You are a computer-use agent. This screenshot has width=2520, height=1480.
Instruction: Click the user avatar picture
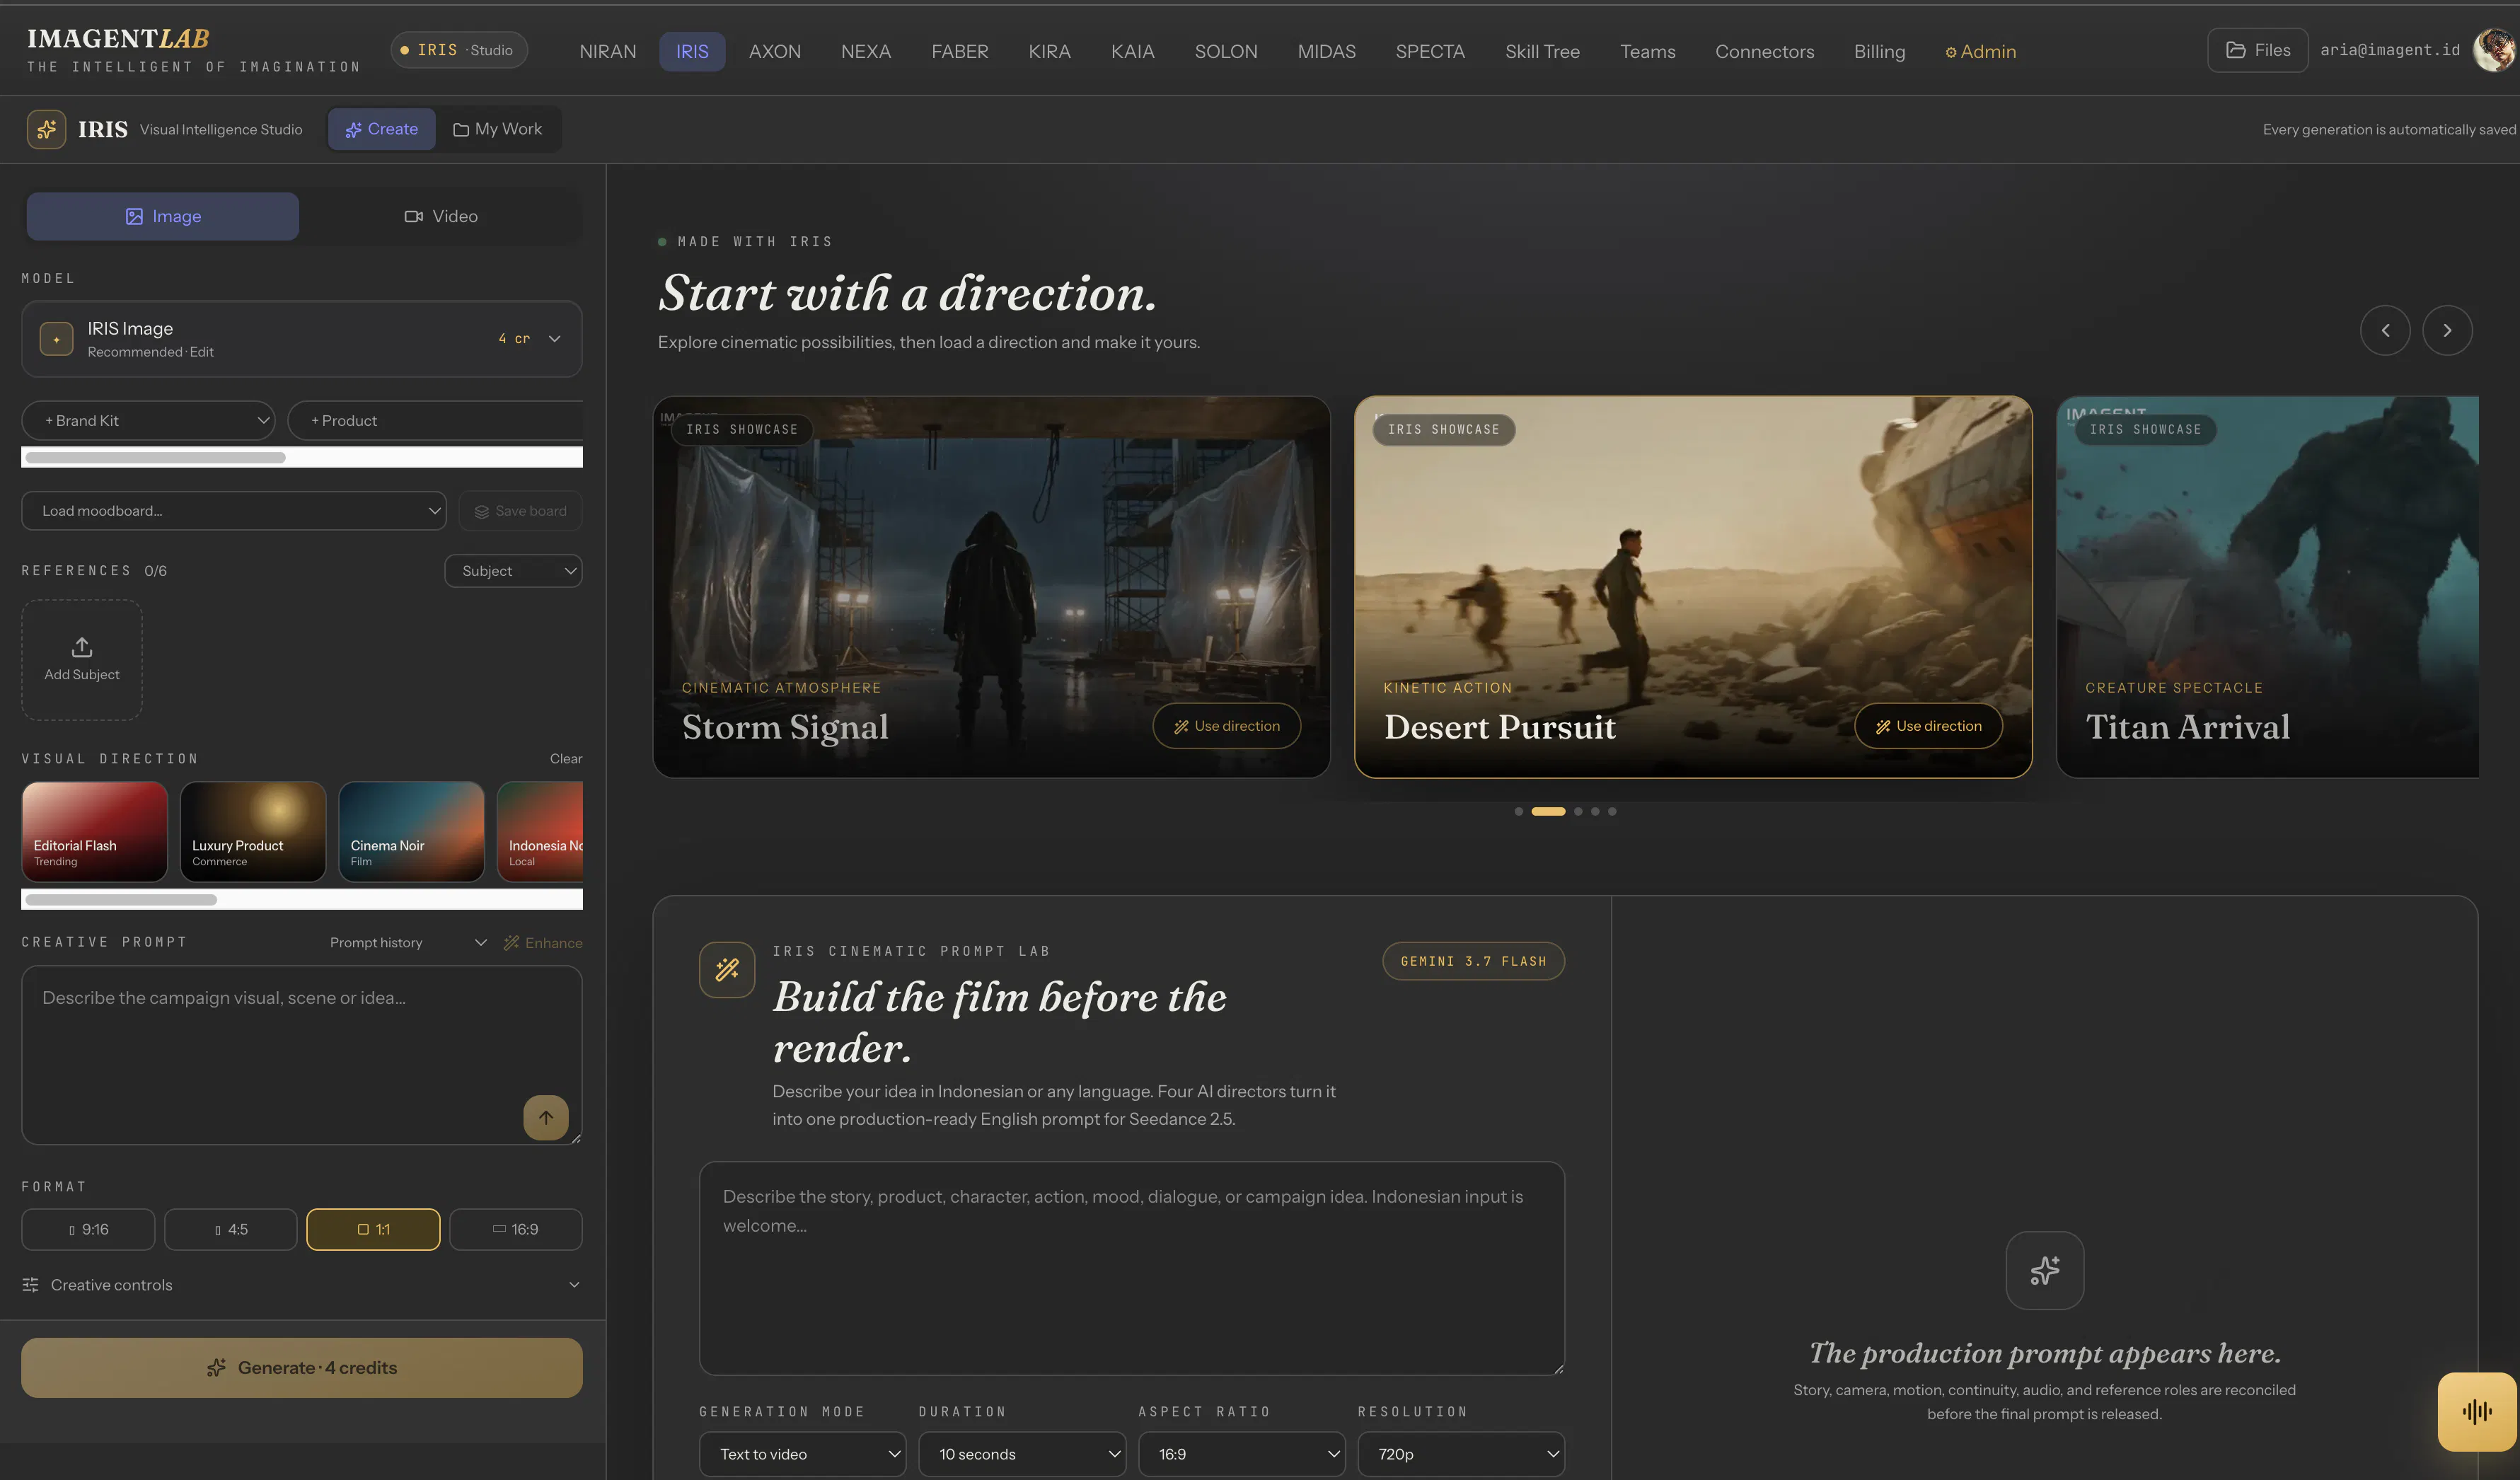[x=2495, y=50]
